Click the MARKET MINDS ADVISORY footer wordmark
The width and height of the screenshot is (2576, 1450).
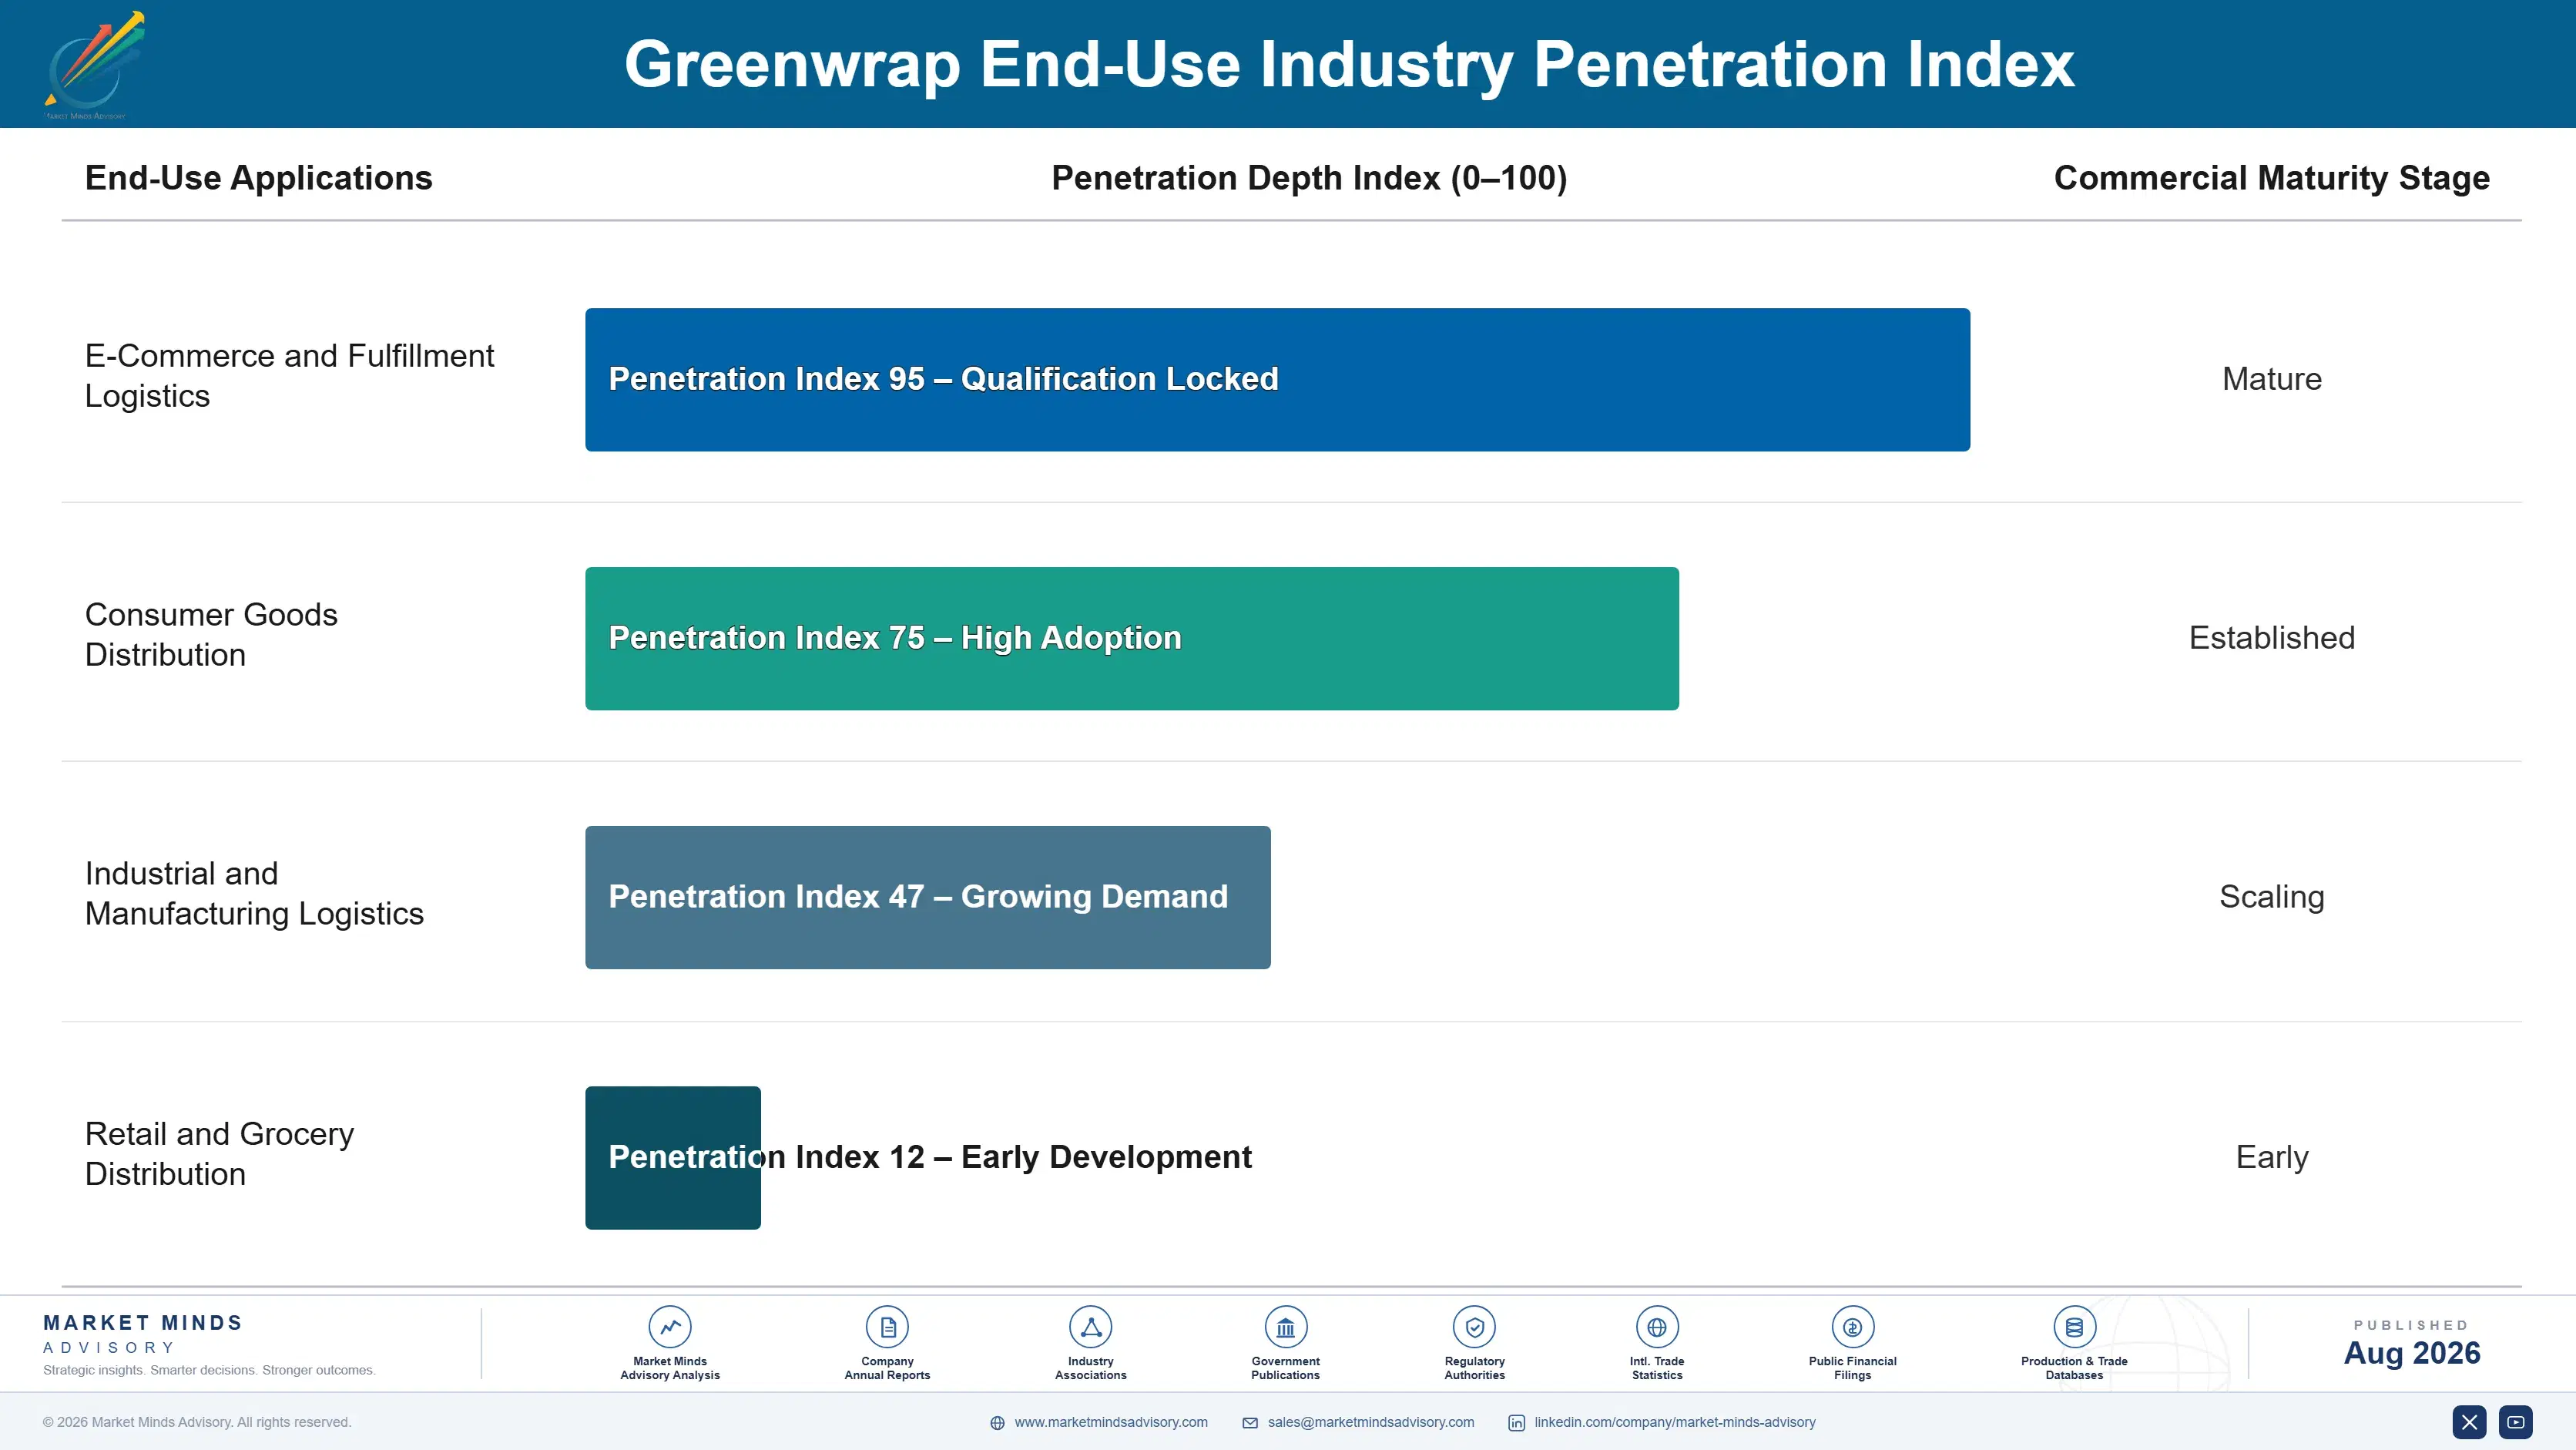(x=142, y=1334)
